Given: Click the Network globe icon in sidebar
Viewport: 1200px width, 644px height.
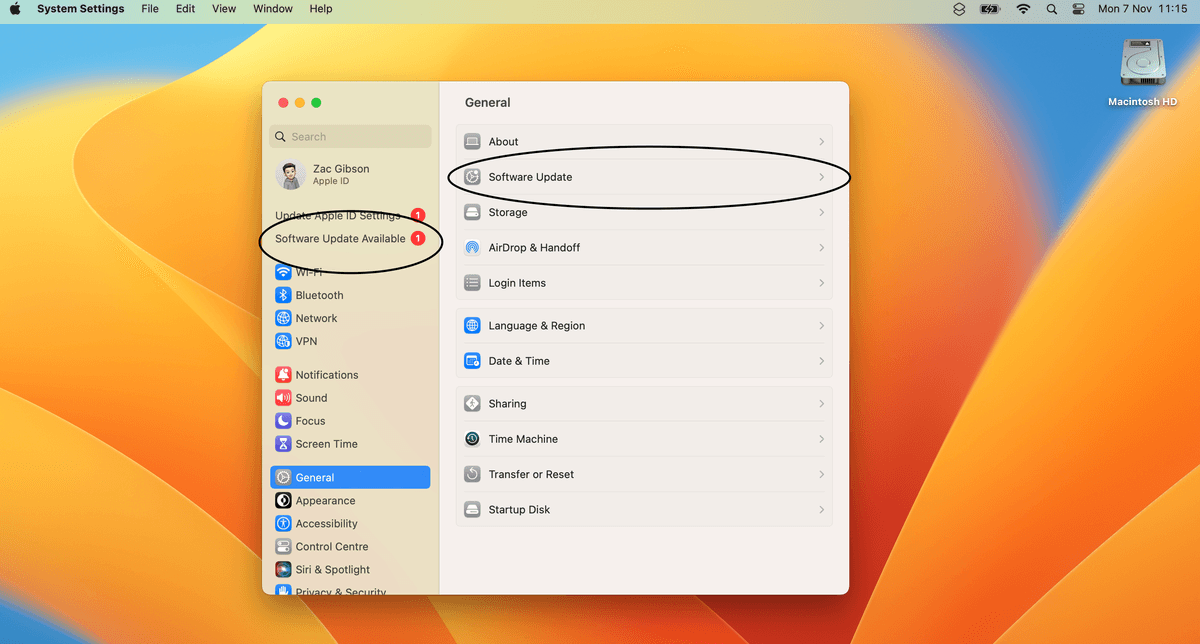Looking at the screenshot, I should 283,318.
